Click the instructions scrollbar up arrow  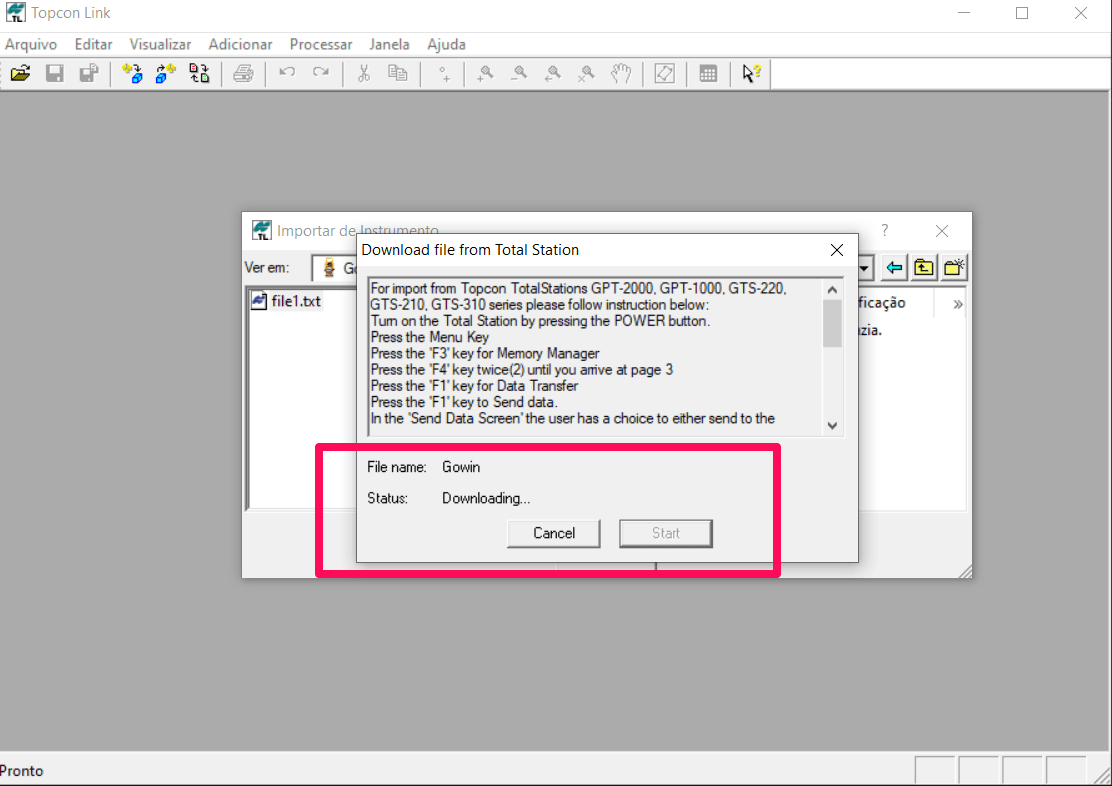point(833,289)
